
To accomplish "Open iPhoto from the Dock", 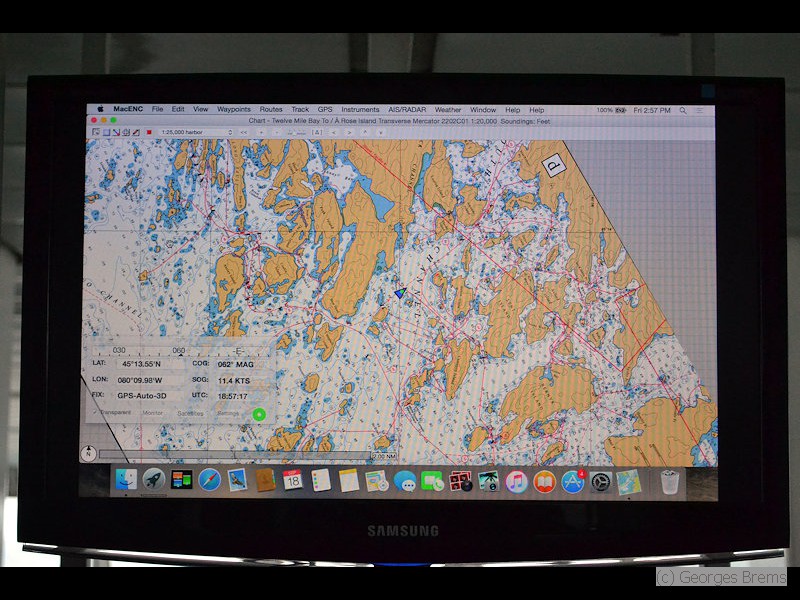I will click(x=489, y=482).
